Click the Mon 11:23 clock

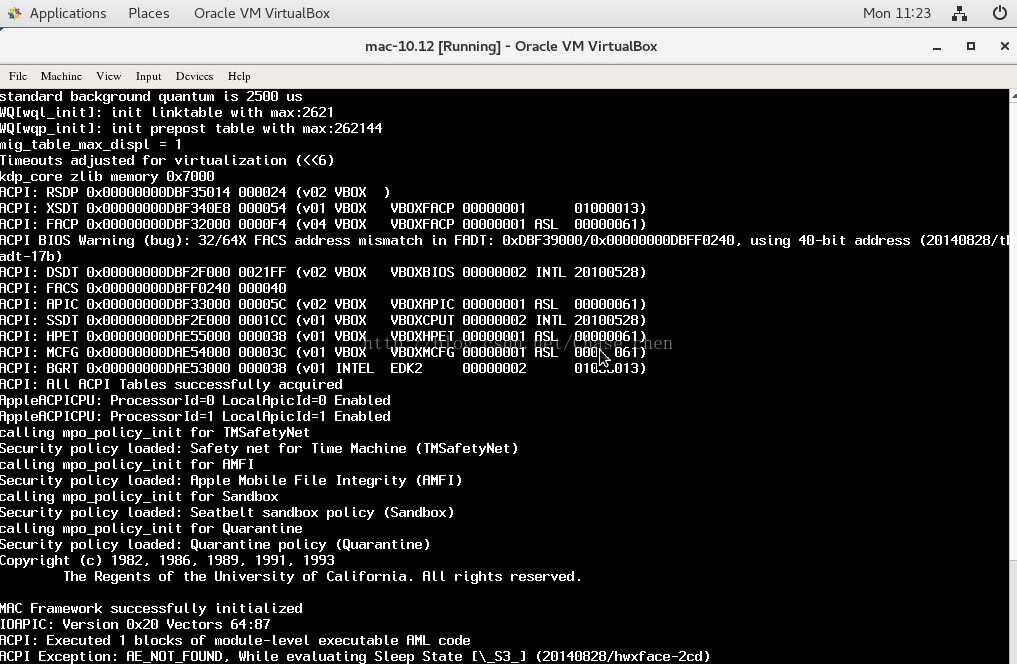click(896, 13)
